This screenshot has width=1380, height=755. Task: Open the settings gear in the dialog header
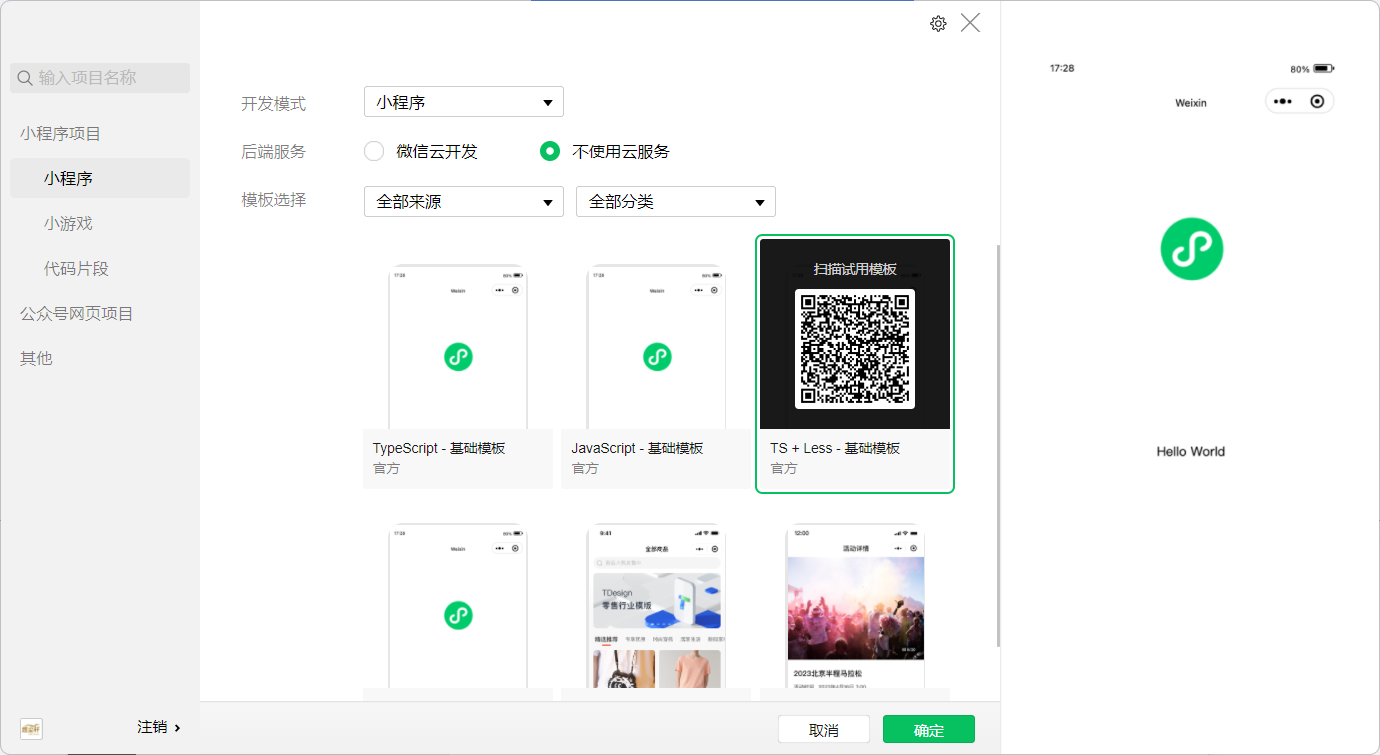[937, 22]
